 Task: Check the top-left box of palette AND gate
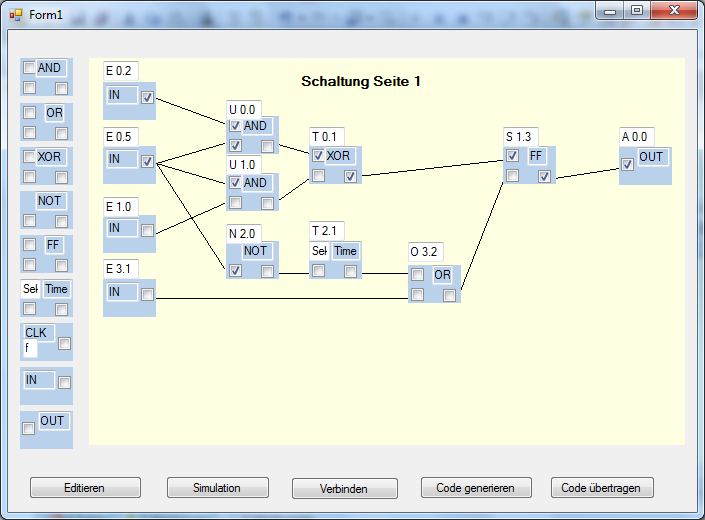pyautogui.click(x=29, y=68)
